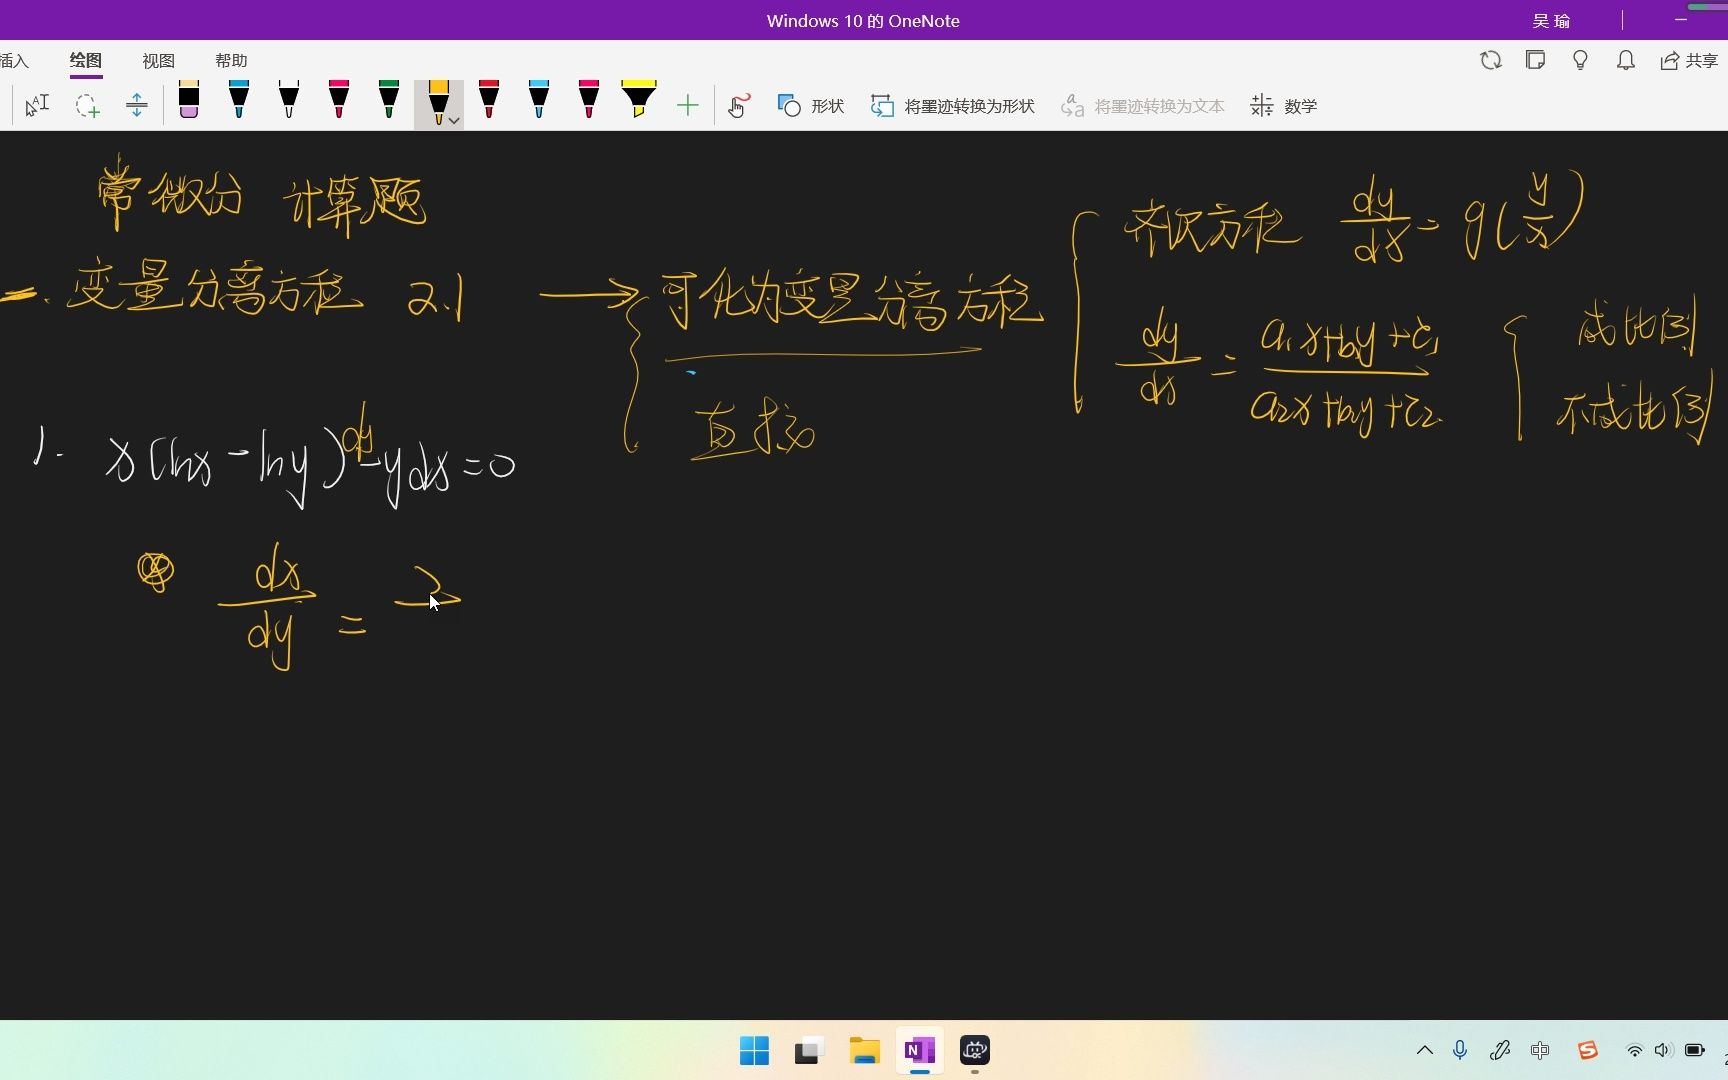Open the Insert Space tool
This screenshot has width=1728, height=1080.
[x=137, y=105]
